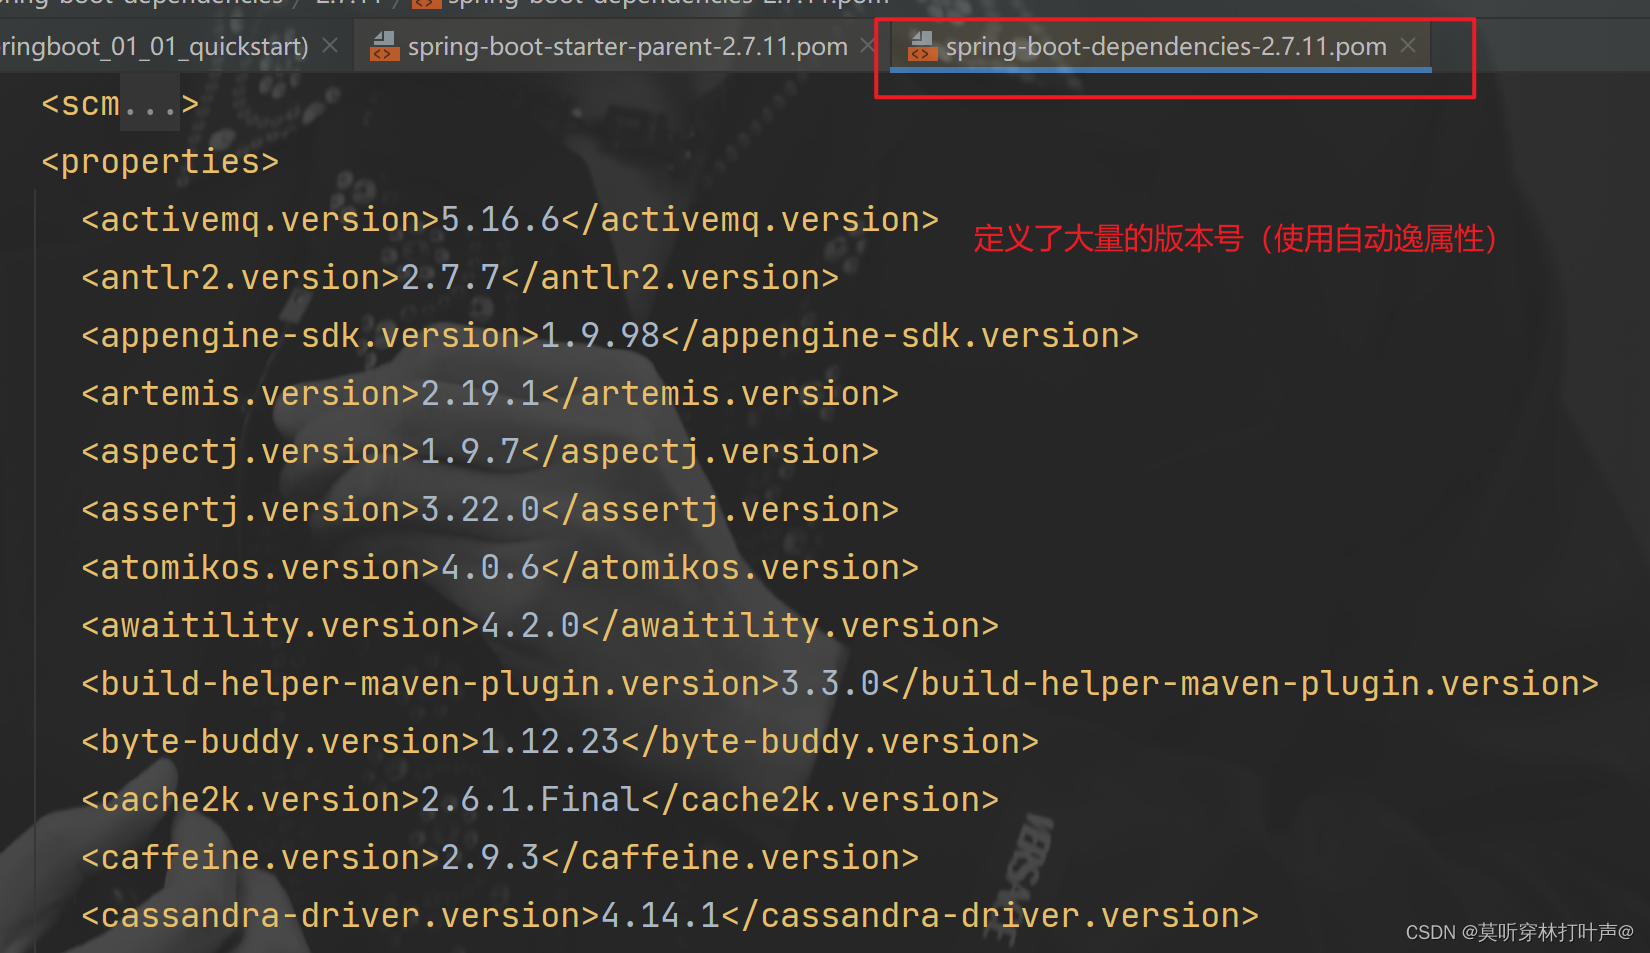This screenshot has height=953, width=1650.
Task: Click the assertj.version line 3.22.0
Action: [490, 509]
